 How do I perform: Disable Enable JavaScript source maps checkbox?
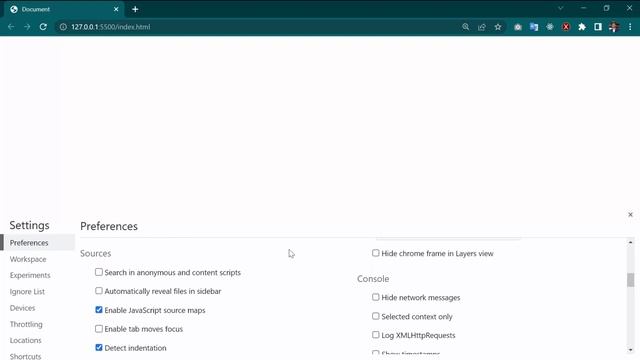point(99,310)
